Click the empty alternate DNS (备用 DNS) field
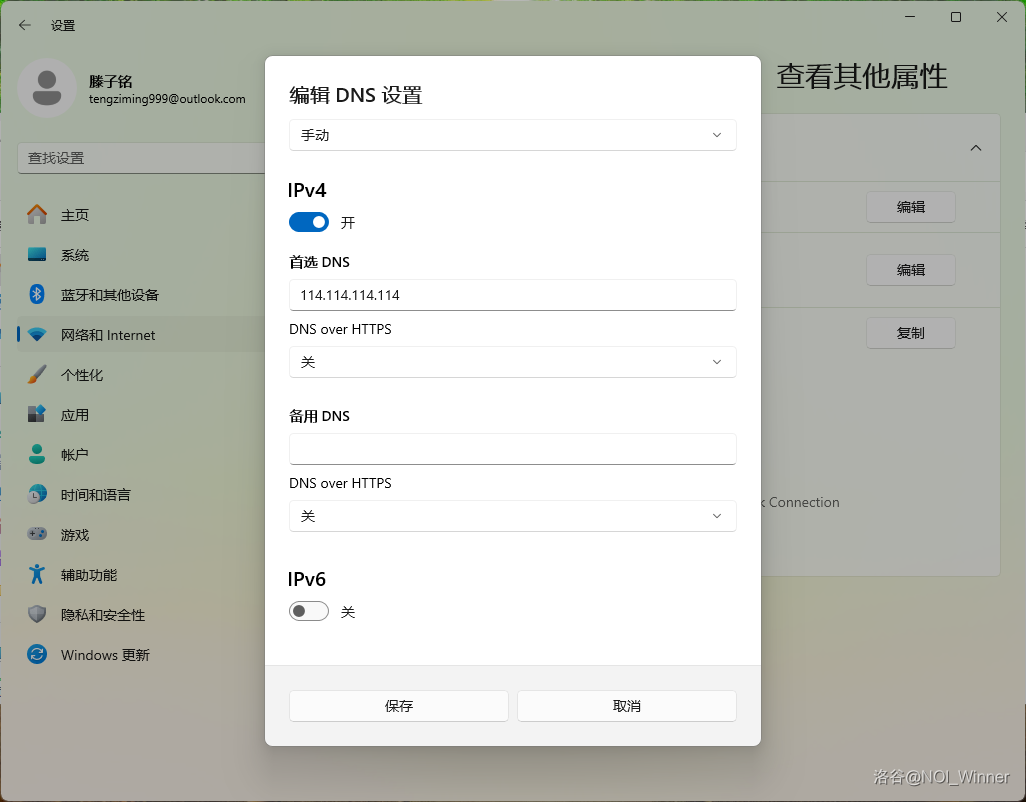The image size is (1026, 802). point(512,449)
